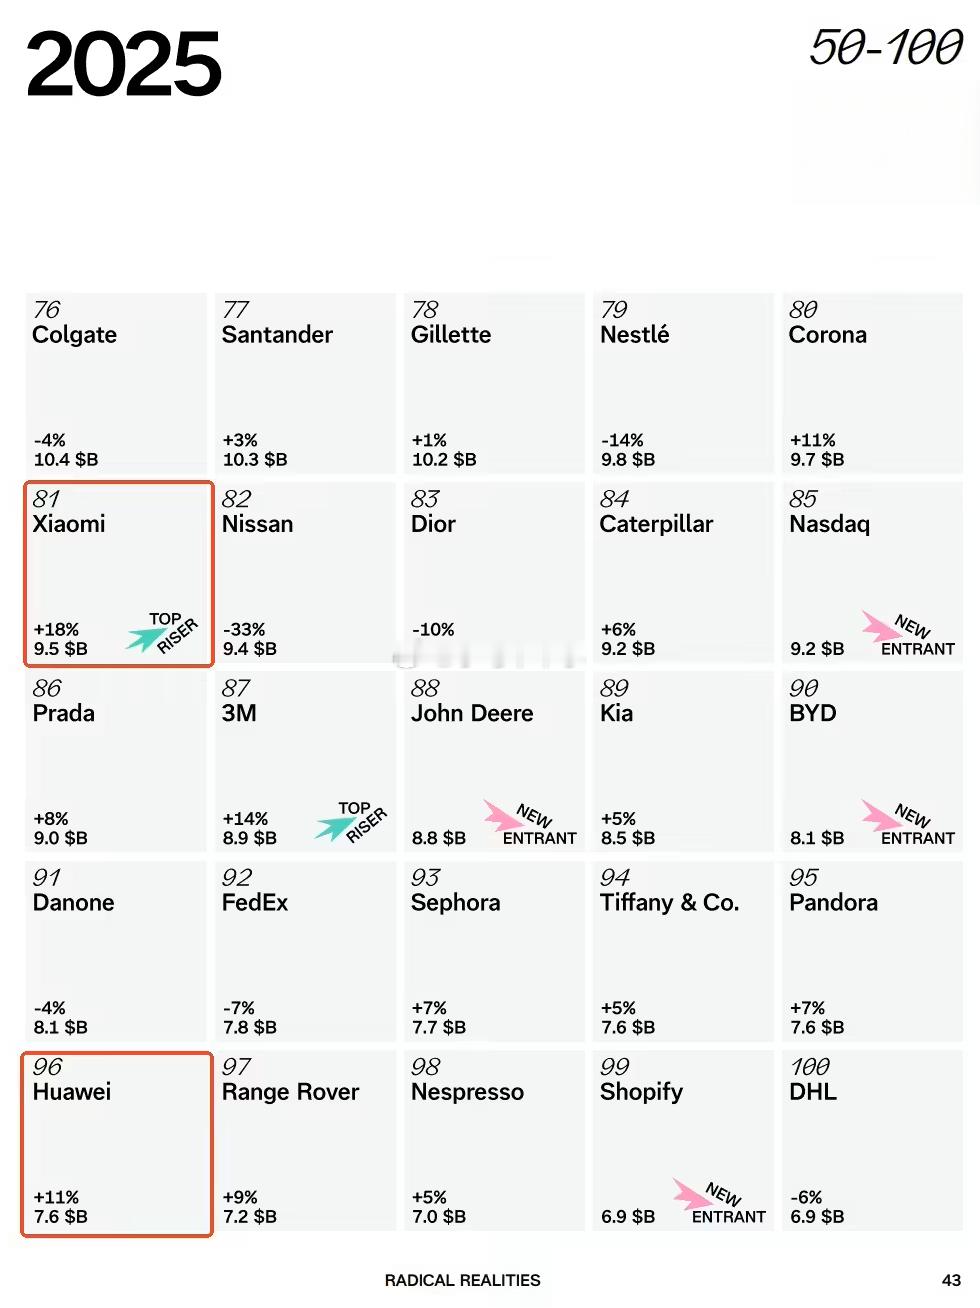Click the 50-100 range label

click(885, 48)
